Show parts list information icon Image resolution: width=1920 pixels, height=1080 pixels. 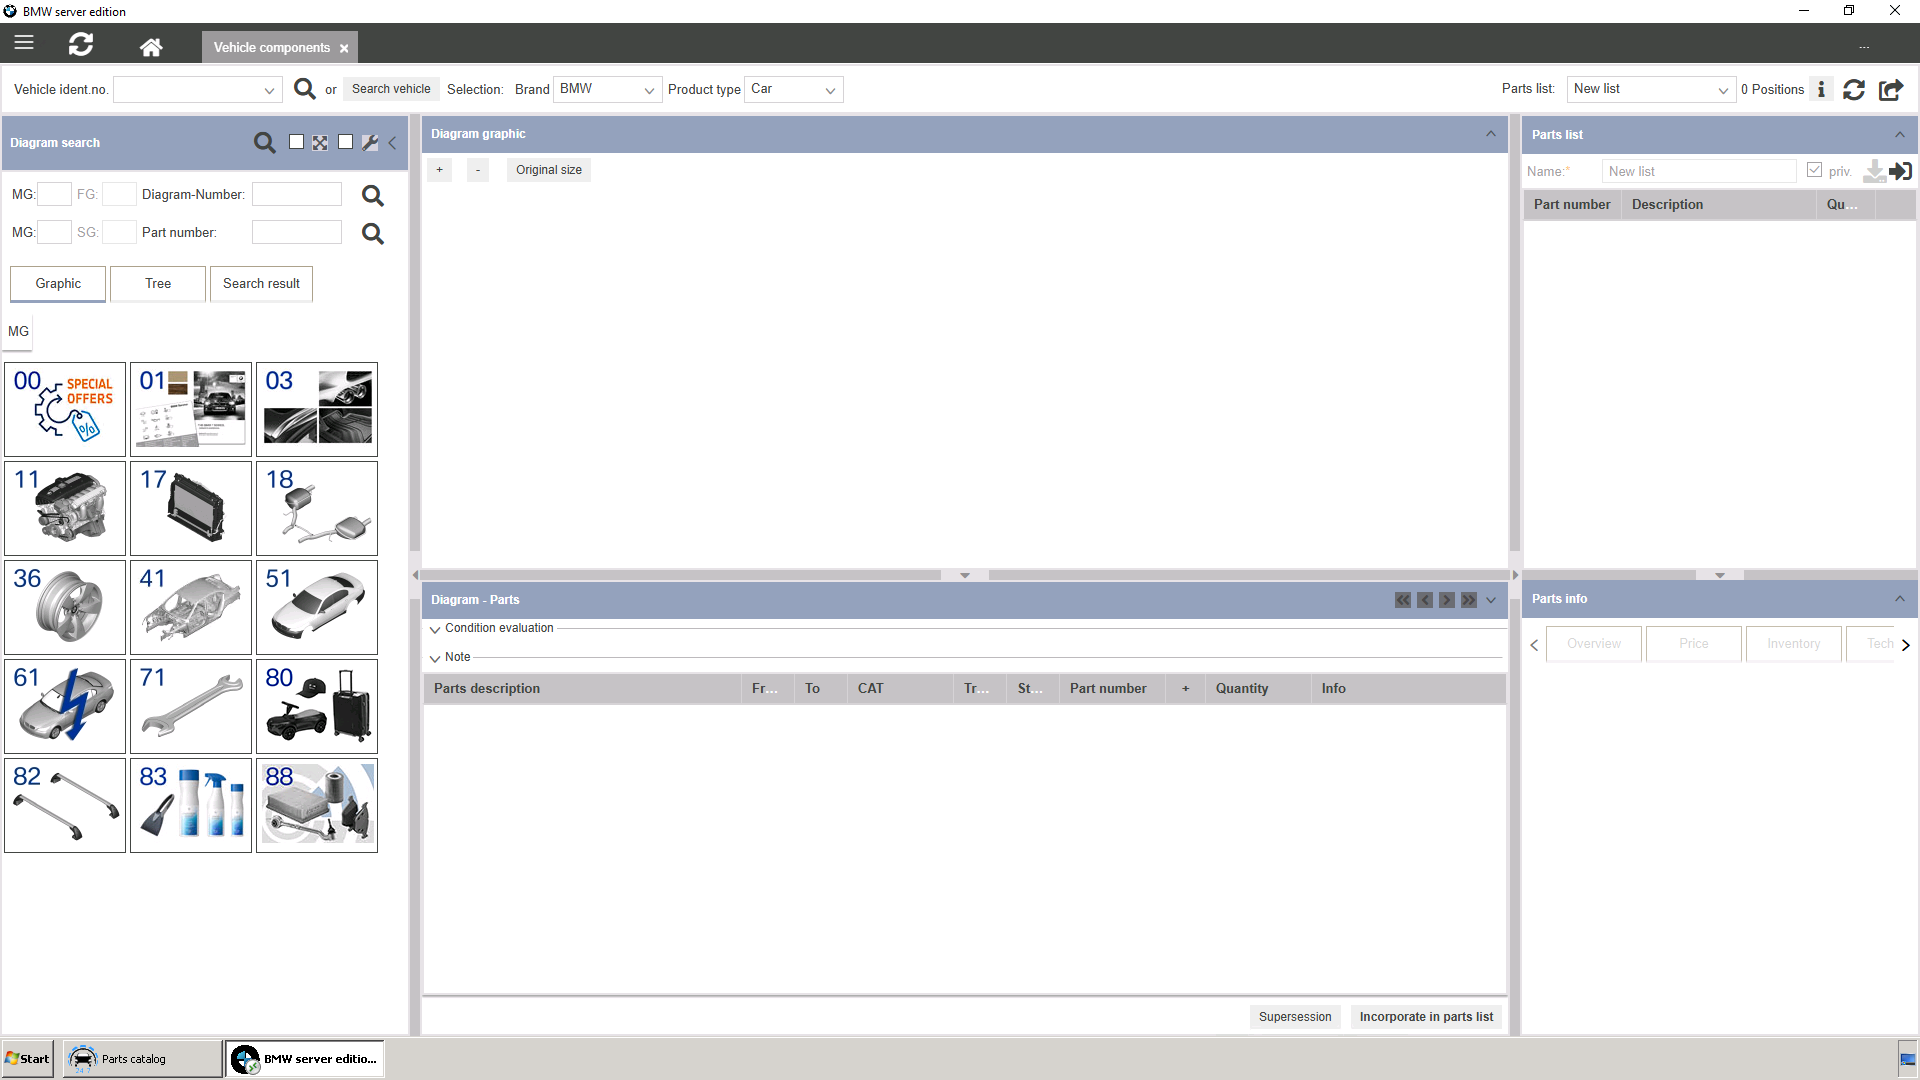tap(1822, 89)
